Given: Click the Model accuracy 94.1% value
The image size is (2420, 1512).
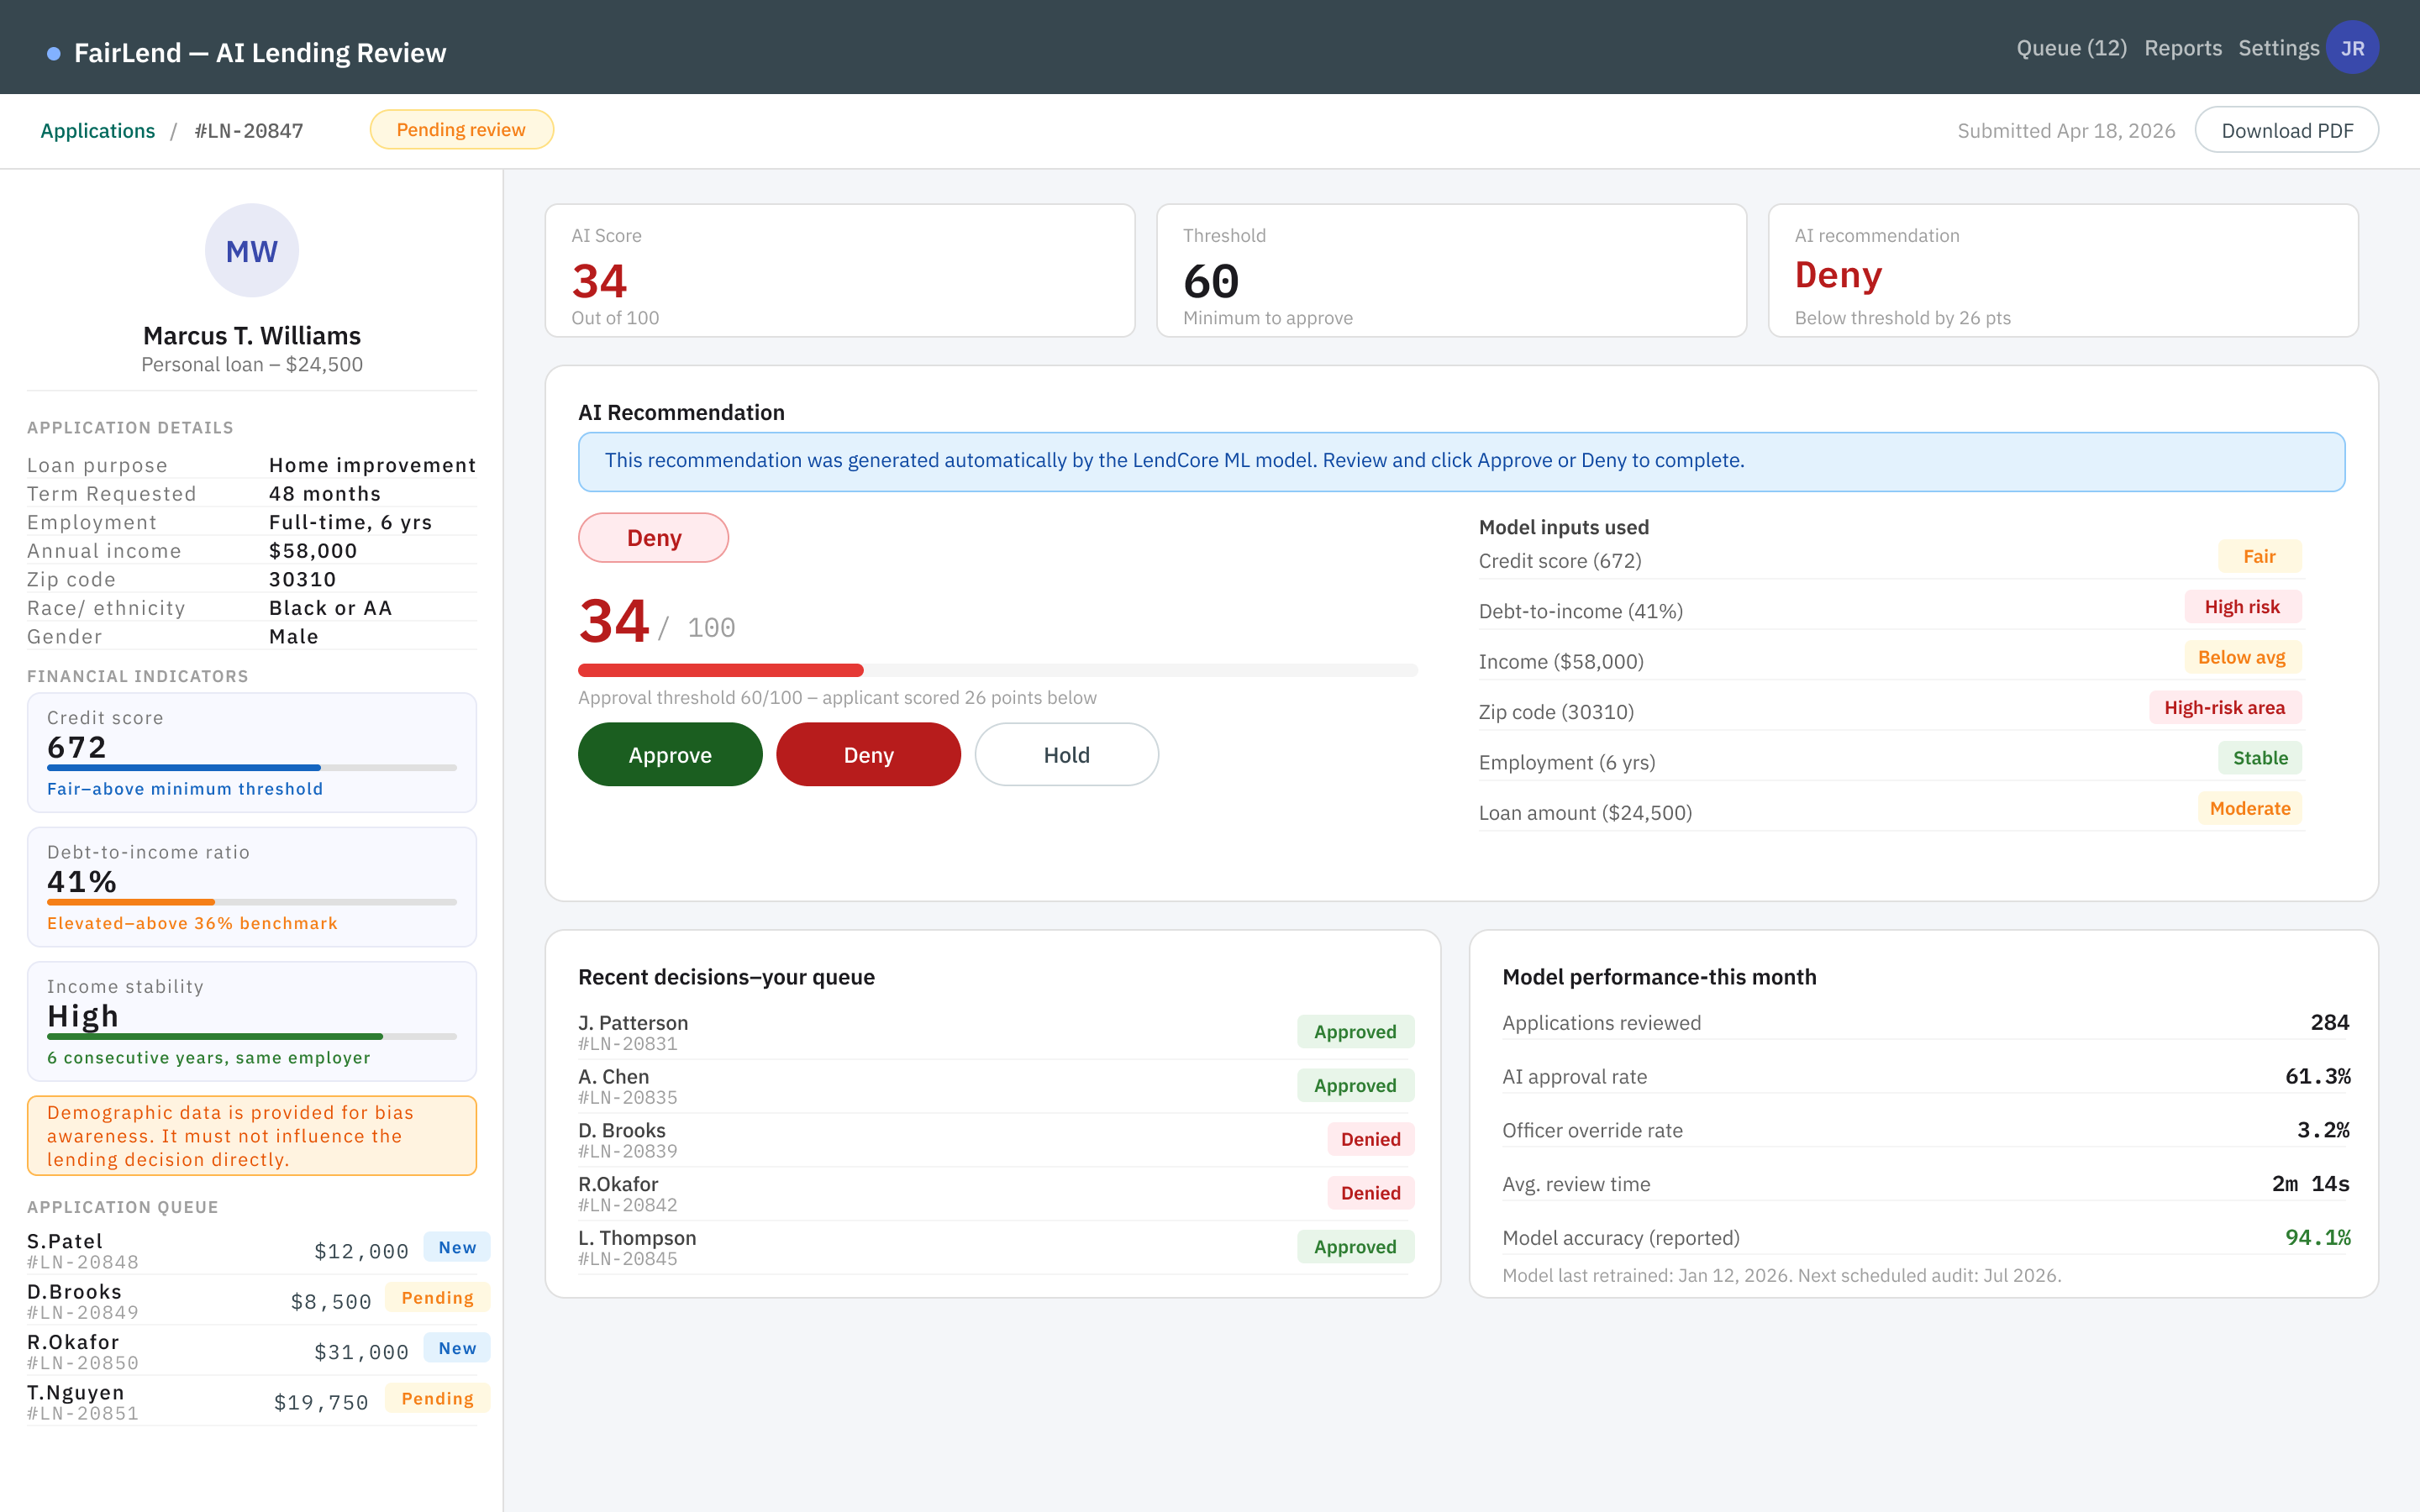Looking at the screenshot, I should 2317,1237.
